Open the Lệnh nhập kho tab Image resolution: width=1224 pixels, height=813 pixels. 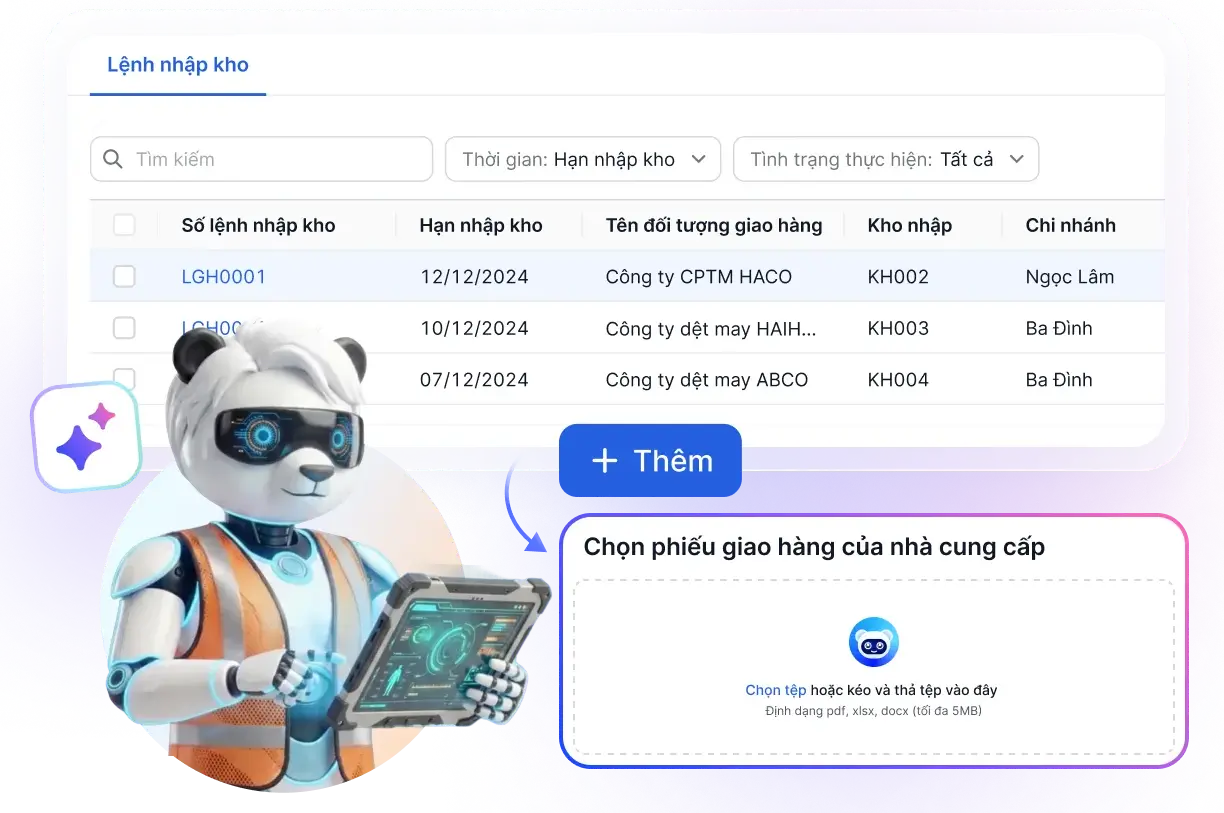coord(178,65)
